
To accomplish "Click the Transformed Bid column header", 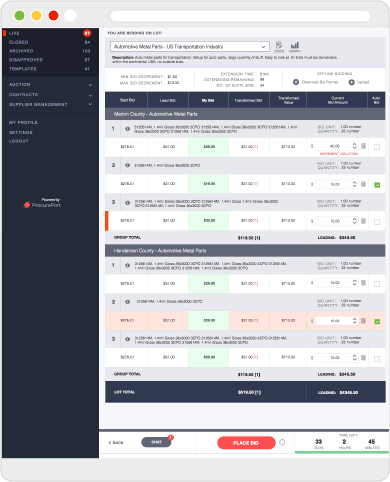I will [248, 100].
